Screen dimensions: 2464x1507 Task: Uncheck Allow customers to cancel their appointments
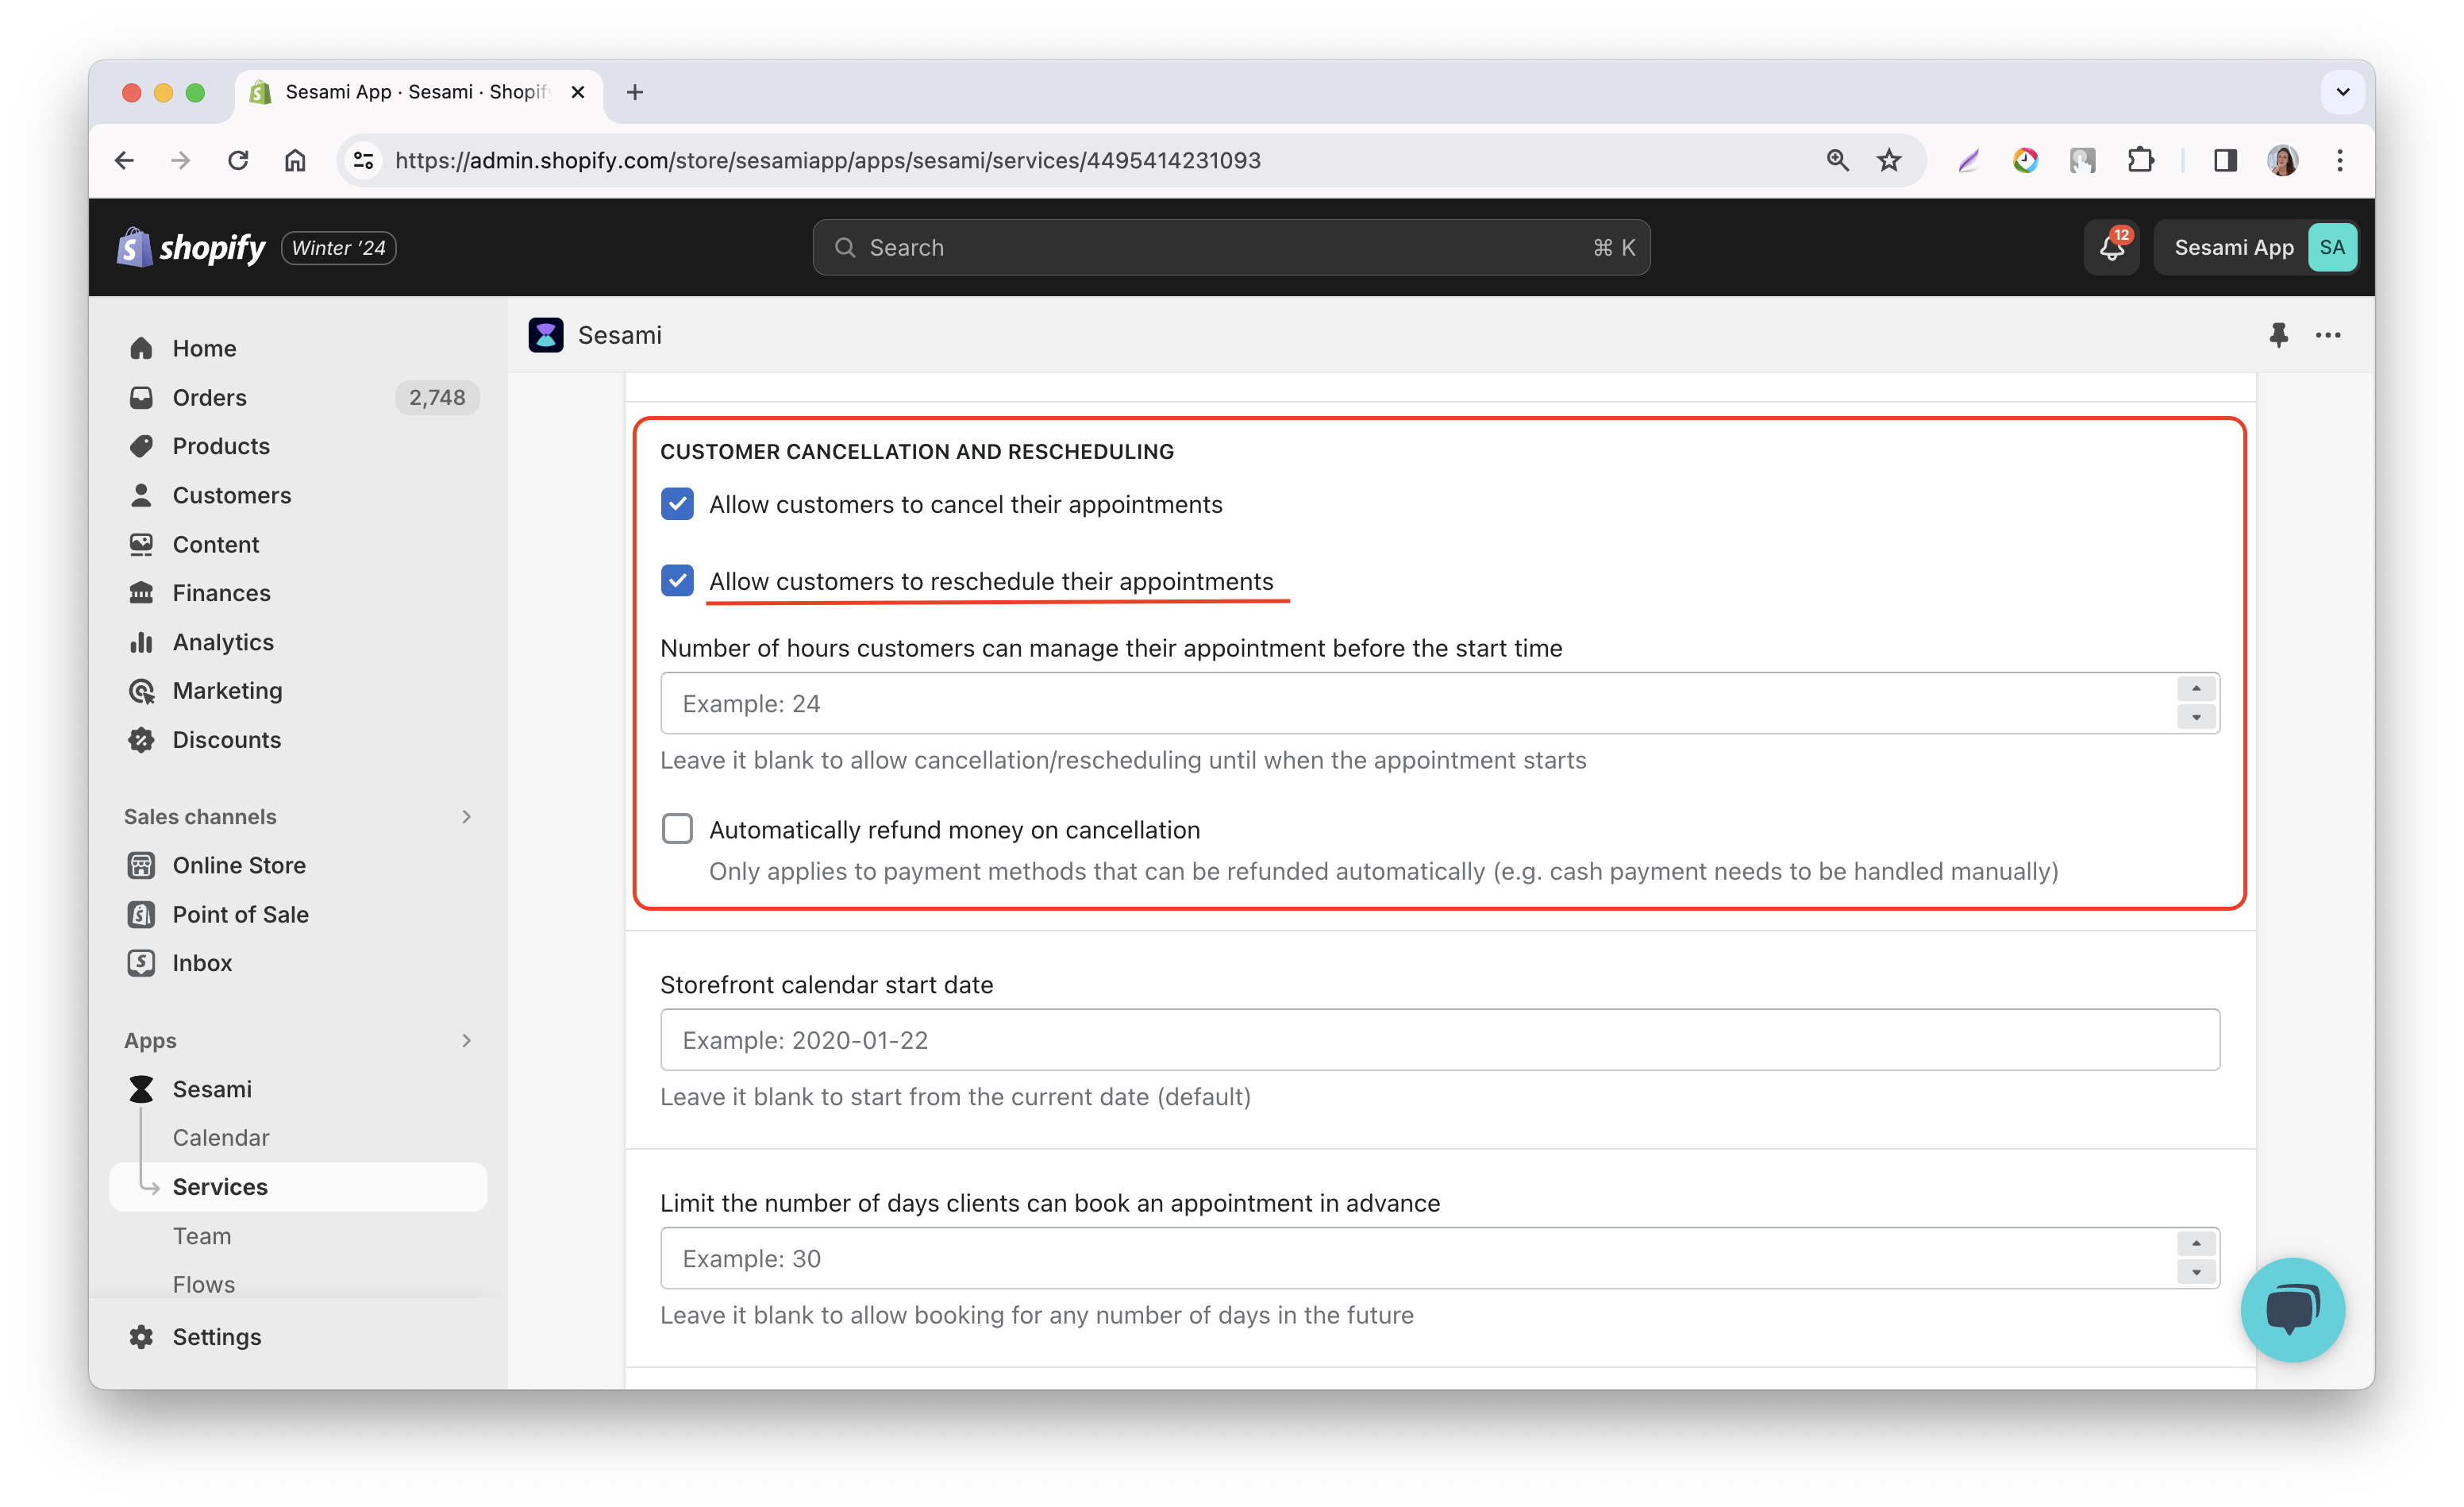(x=677, y=504)
